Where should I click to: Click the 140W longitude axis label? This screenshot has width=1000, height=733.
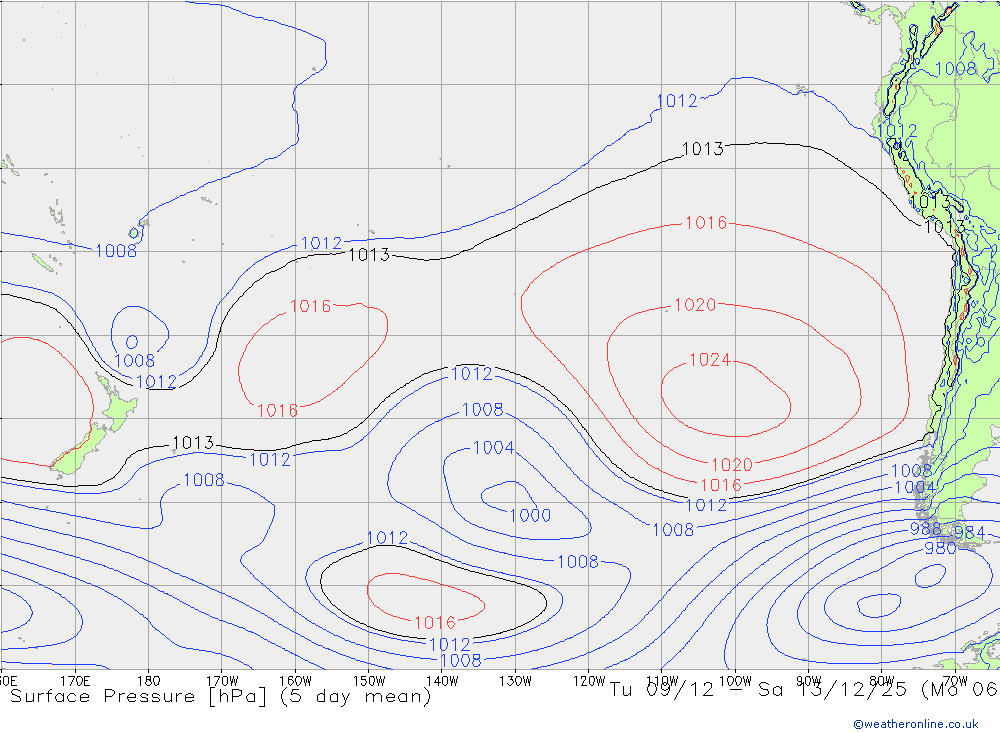click(442, 681)
